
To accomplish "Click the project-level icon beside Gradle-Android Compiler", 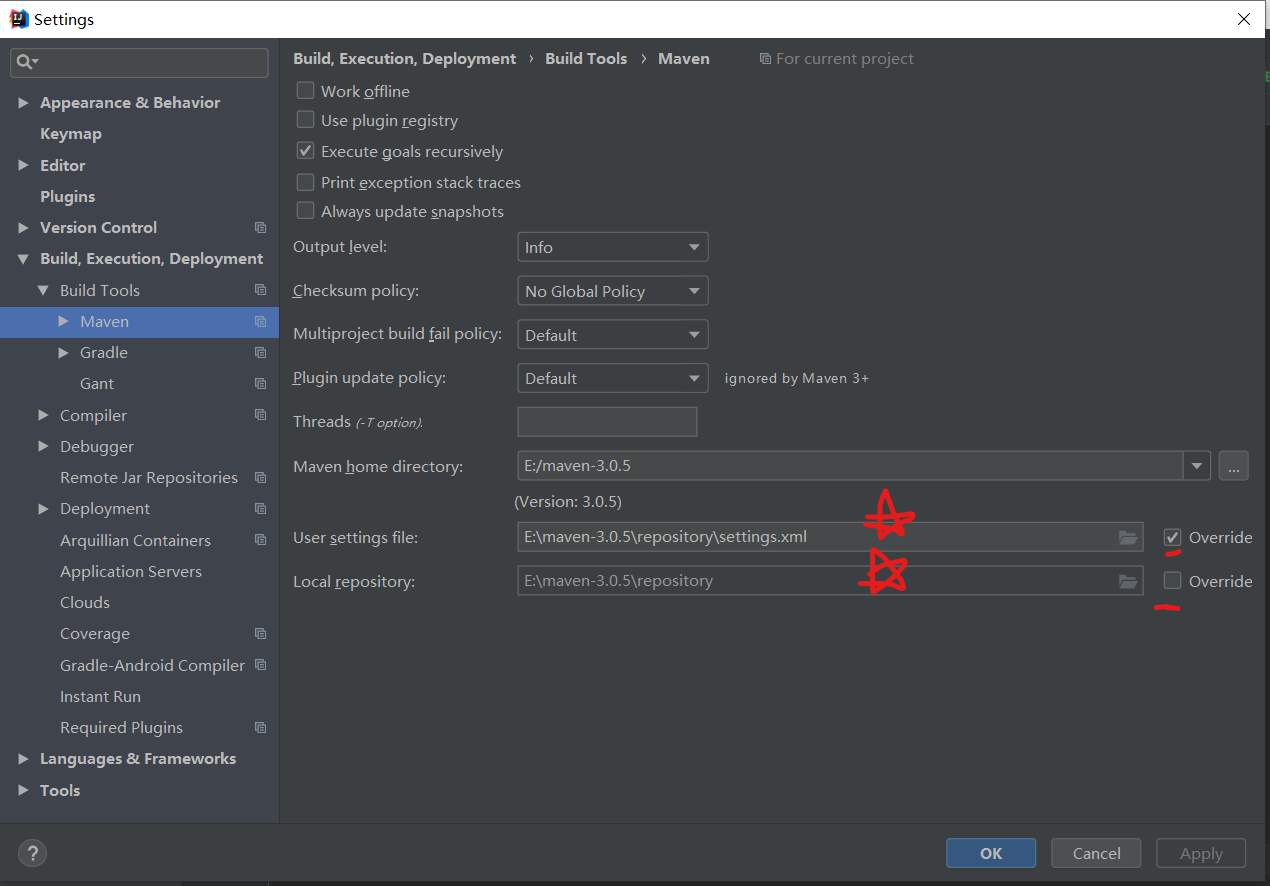I will click(260, 665).
